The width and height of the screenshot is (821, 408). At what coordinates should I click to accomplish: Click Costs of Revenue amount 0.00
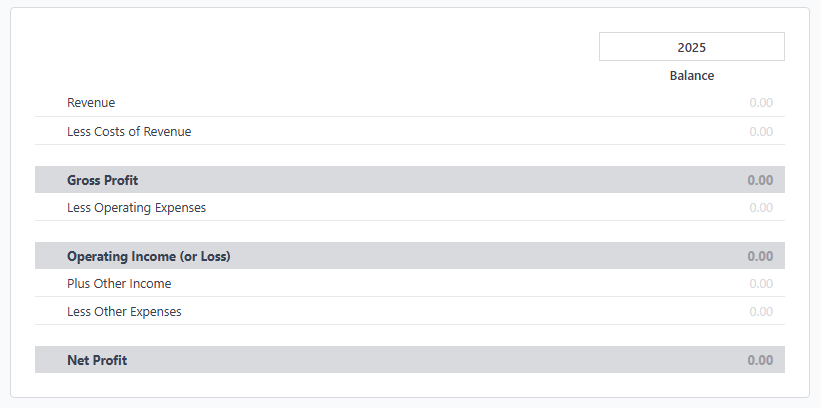point(761,131)
